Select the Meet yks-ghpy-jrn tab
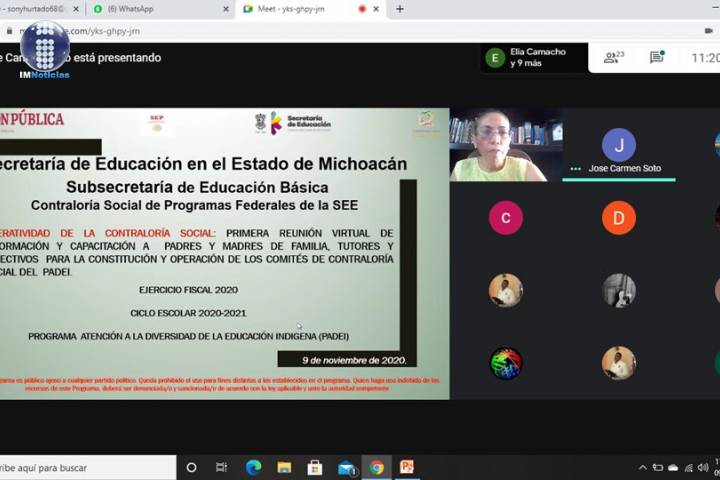Viewport: 720px width, 480px height. coord(300,9)
